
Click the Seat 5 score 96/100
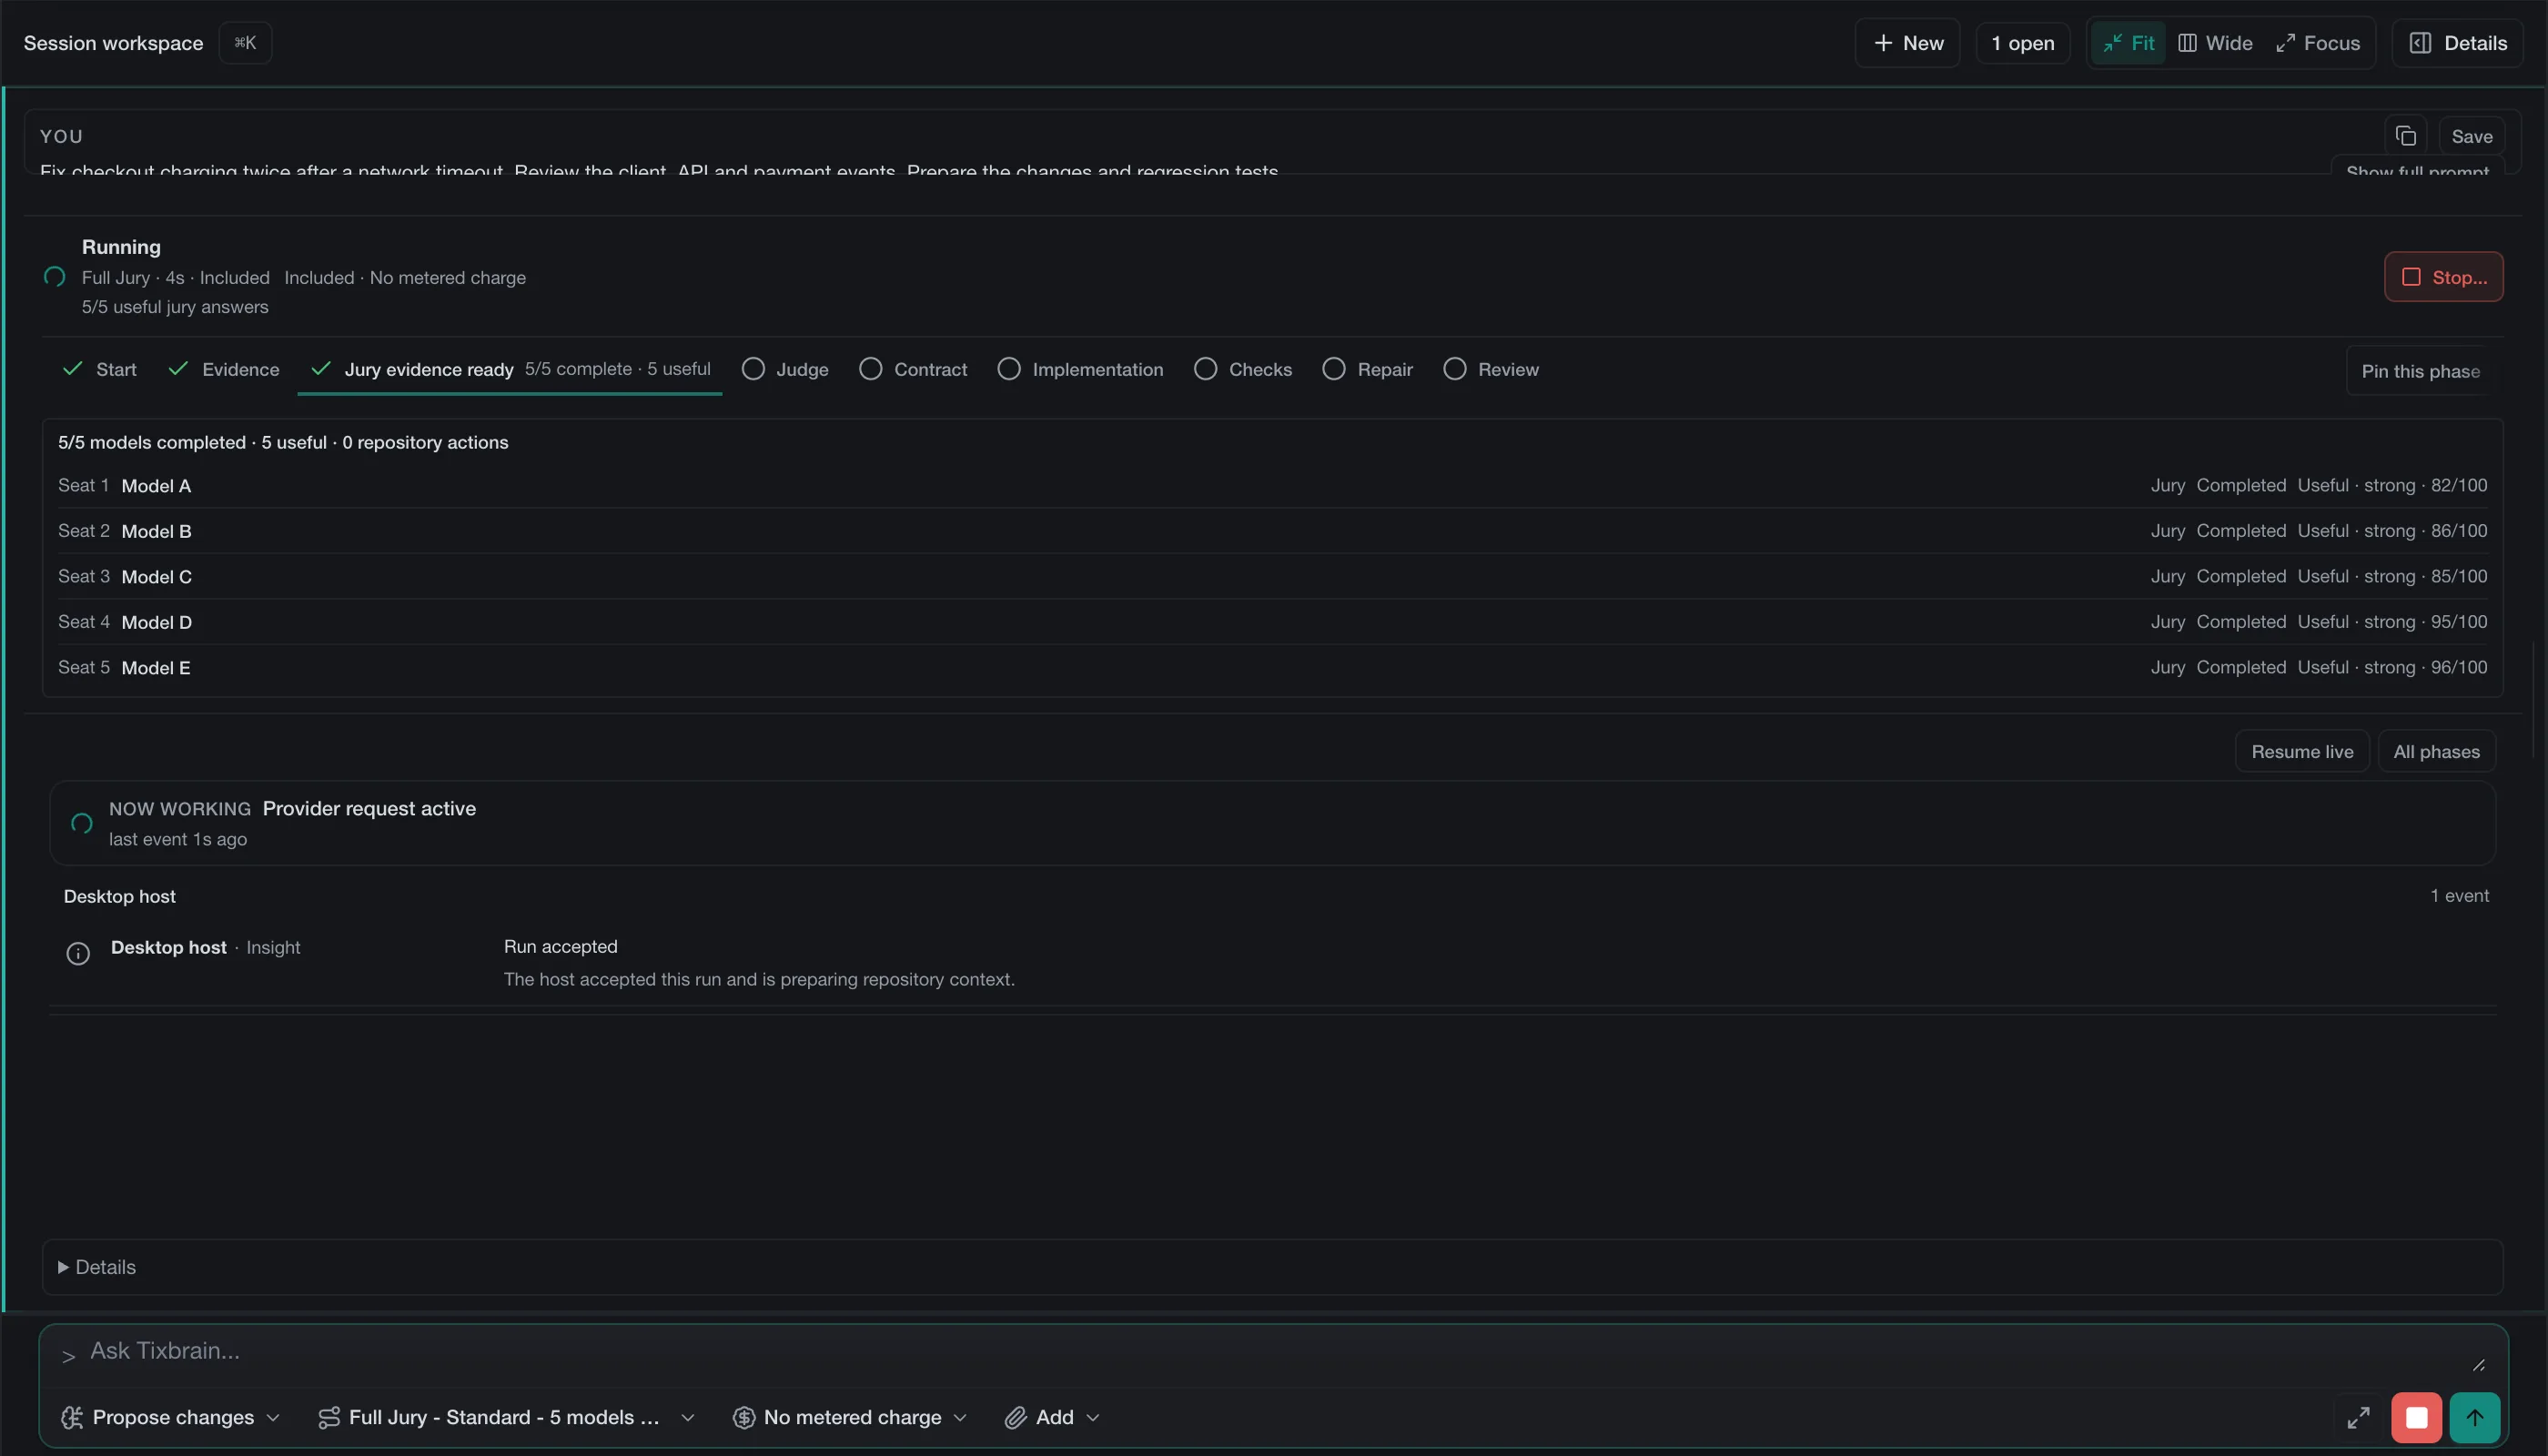click(x=2458, y=667)
